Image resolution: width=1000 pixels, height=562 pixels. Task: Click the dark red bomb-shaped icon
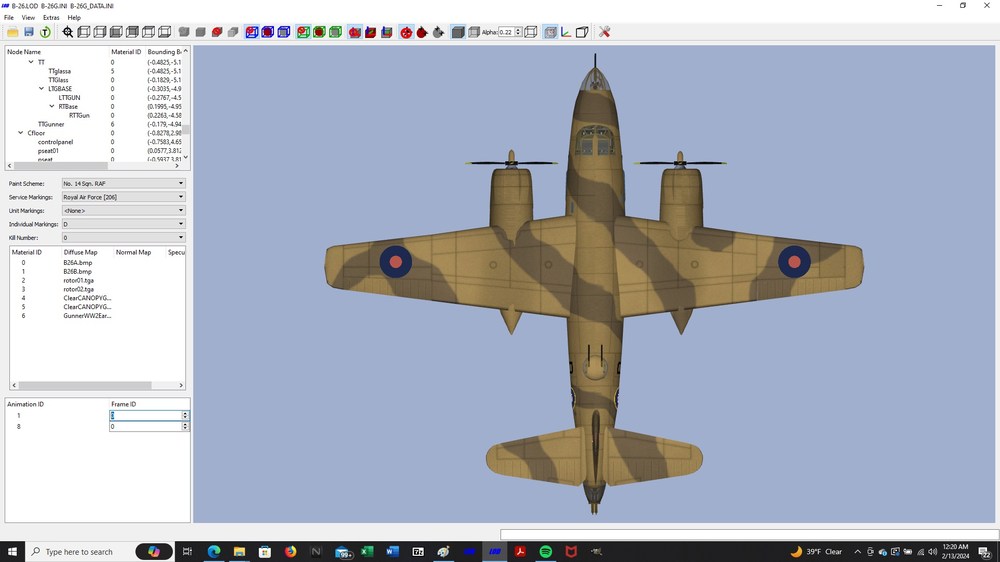pyautogui.click(x=422, y=32)
